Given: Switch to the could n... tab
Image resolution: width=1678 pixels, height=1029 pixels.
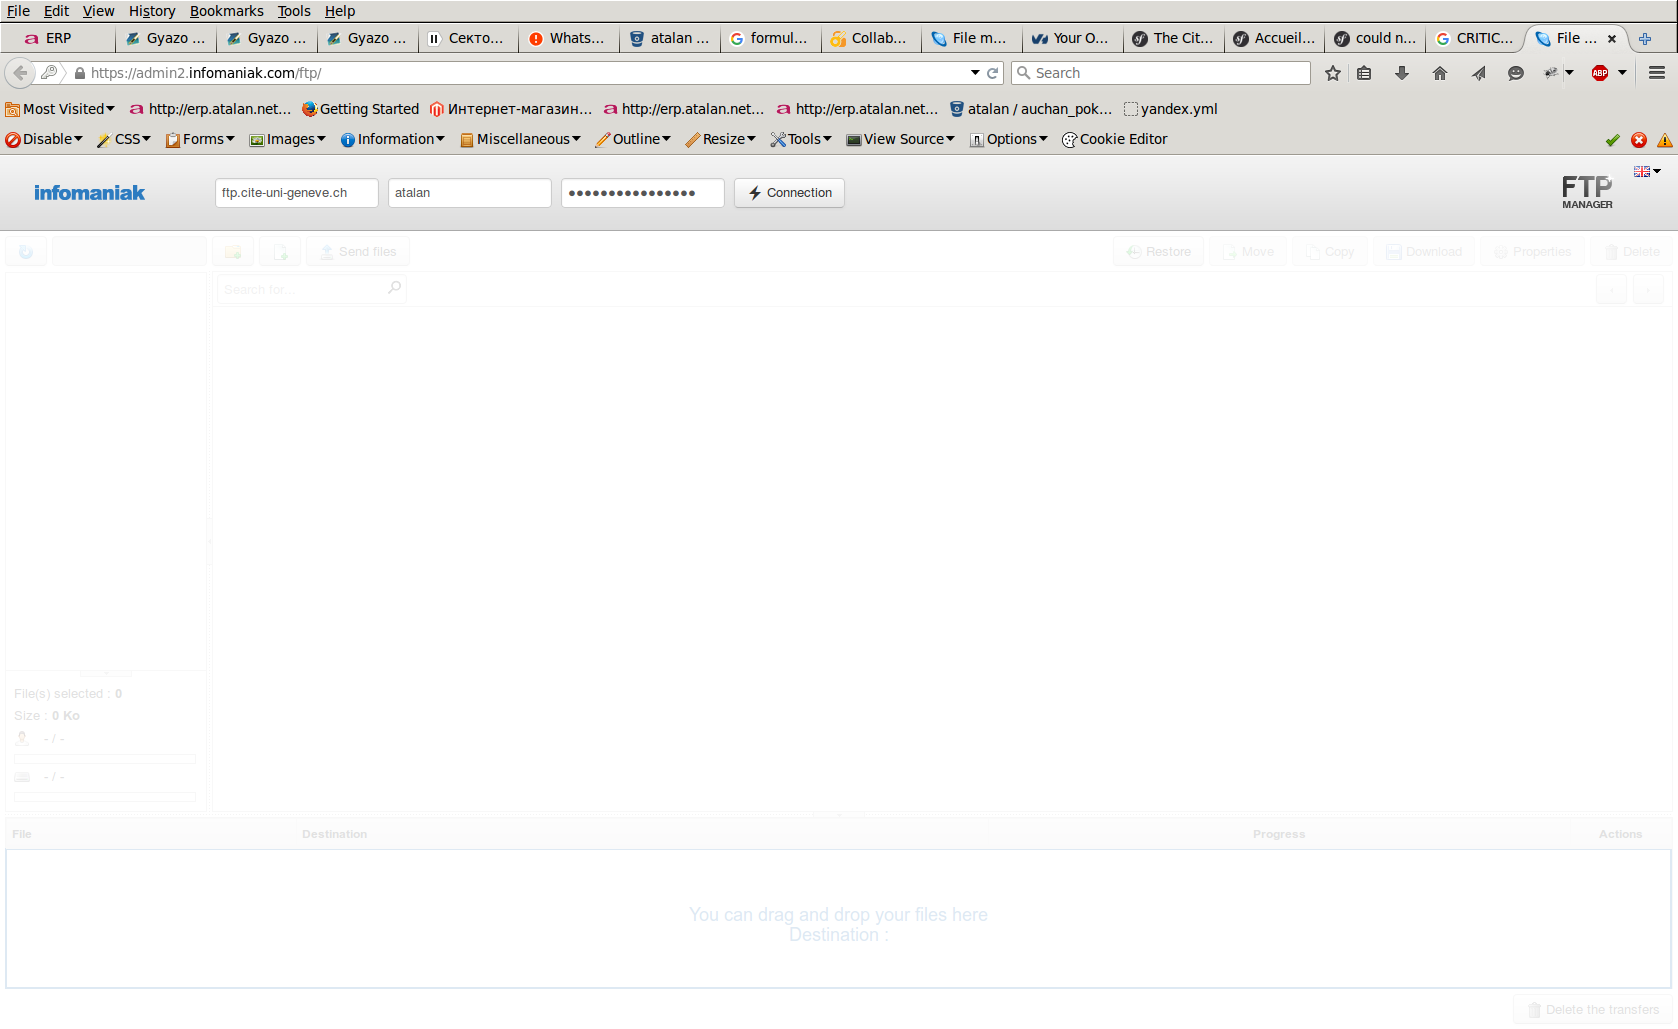Looking at the screenshot, I should 1375,38.
